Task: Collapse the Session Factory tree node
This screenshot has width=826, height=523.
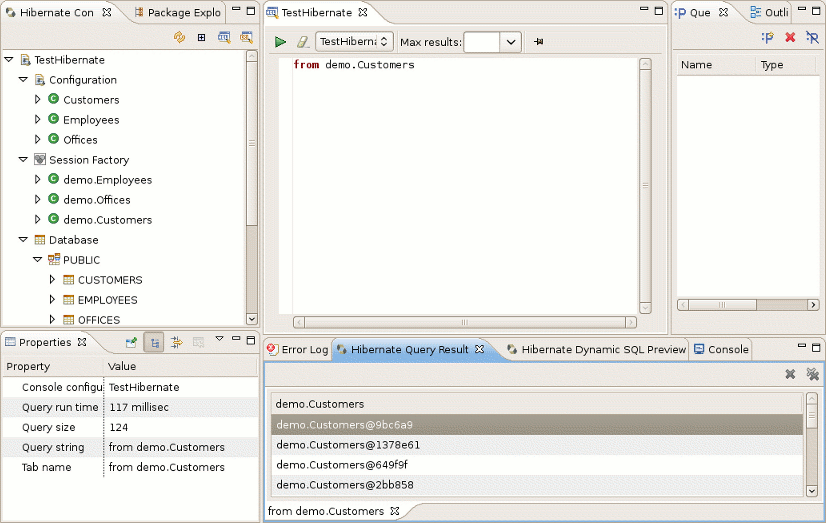Action: click(23, 160)
